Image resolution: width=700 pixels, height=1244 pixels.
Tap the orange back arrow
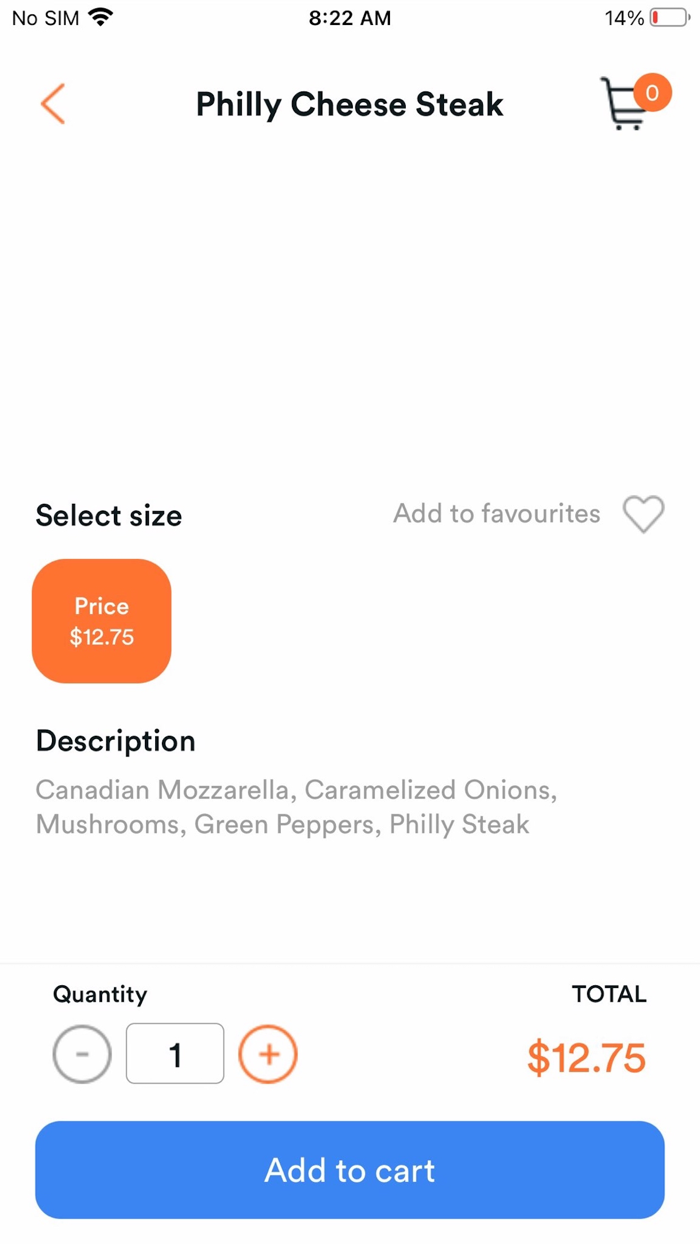pos(53,104)
